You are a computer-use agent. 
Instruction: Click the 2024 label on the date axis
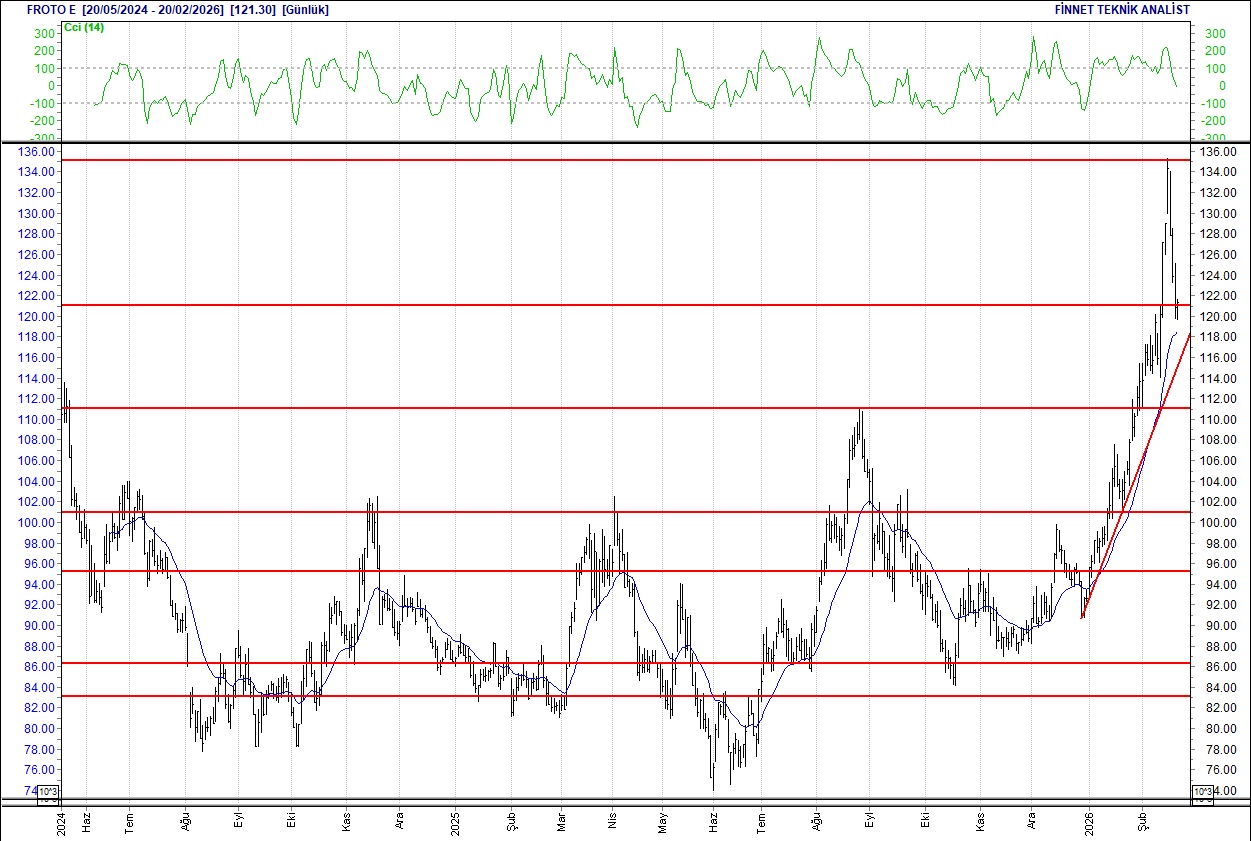coord(62,822)
